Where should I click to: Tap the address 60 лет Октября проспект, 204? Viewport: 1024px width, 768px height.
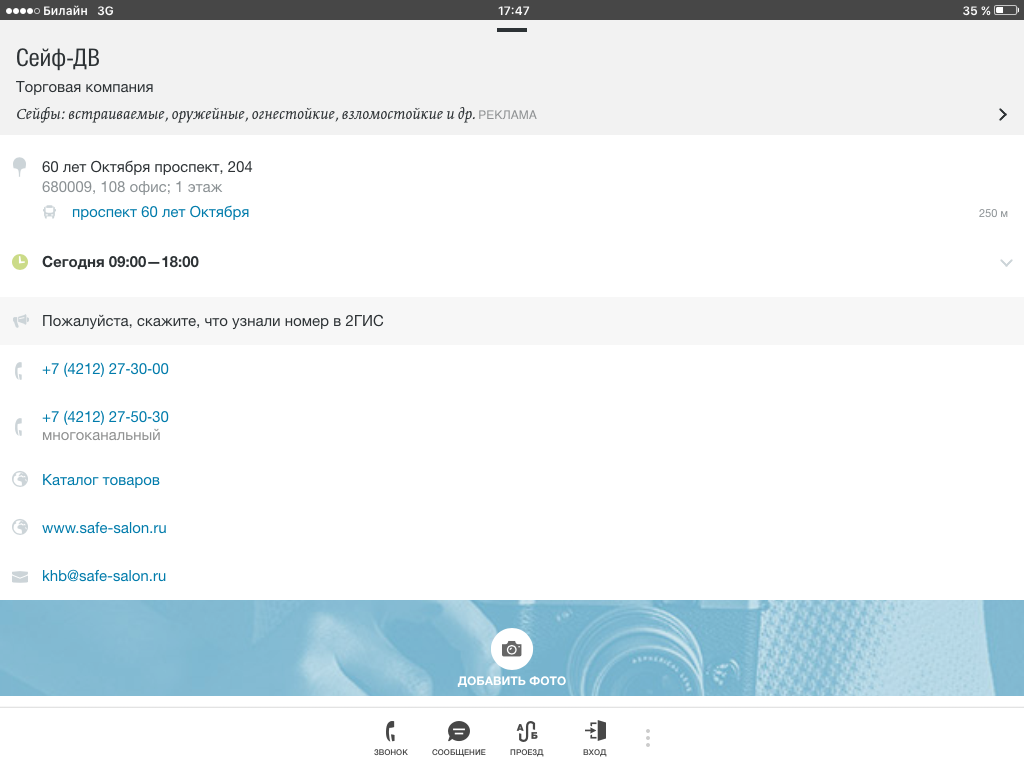pos(147,167)
